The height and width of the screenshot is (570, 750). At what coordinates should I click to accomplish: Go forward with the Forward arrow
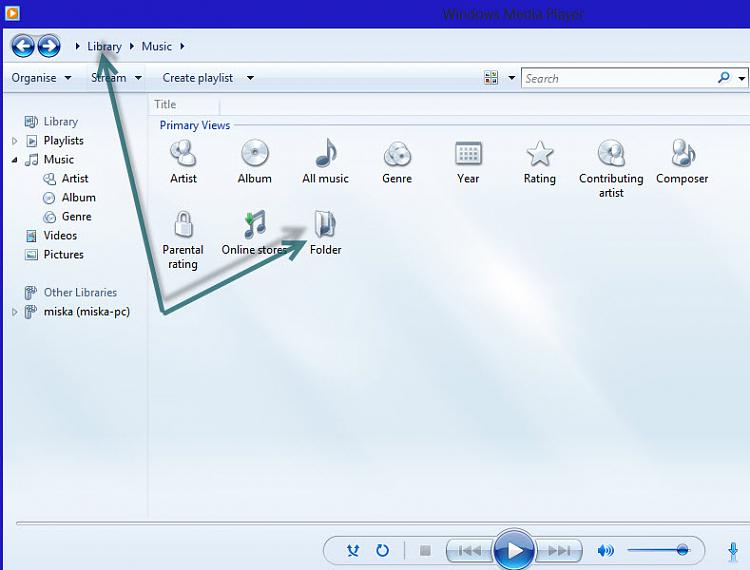click(49, 46)
